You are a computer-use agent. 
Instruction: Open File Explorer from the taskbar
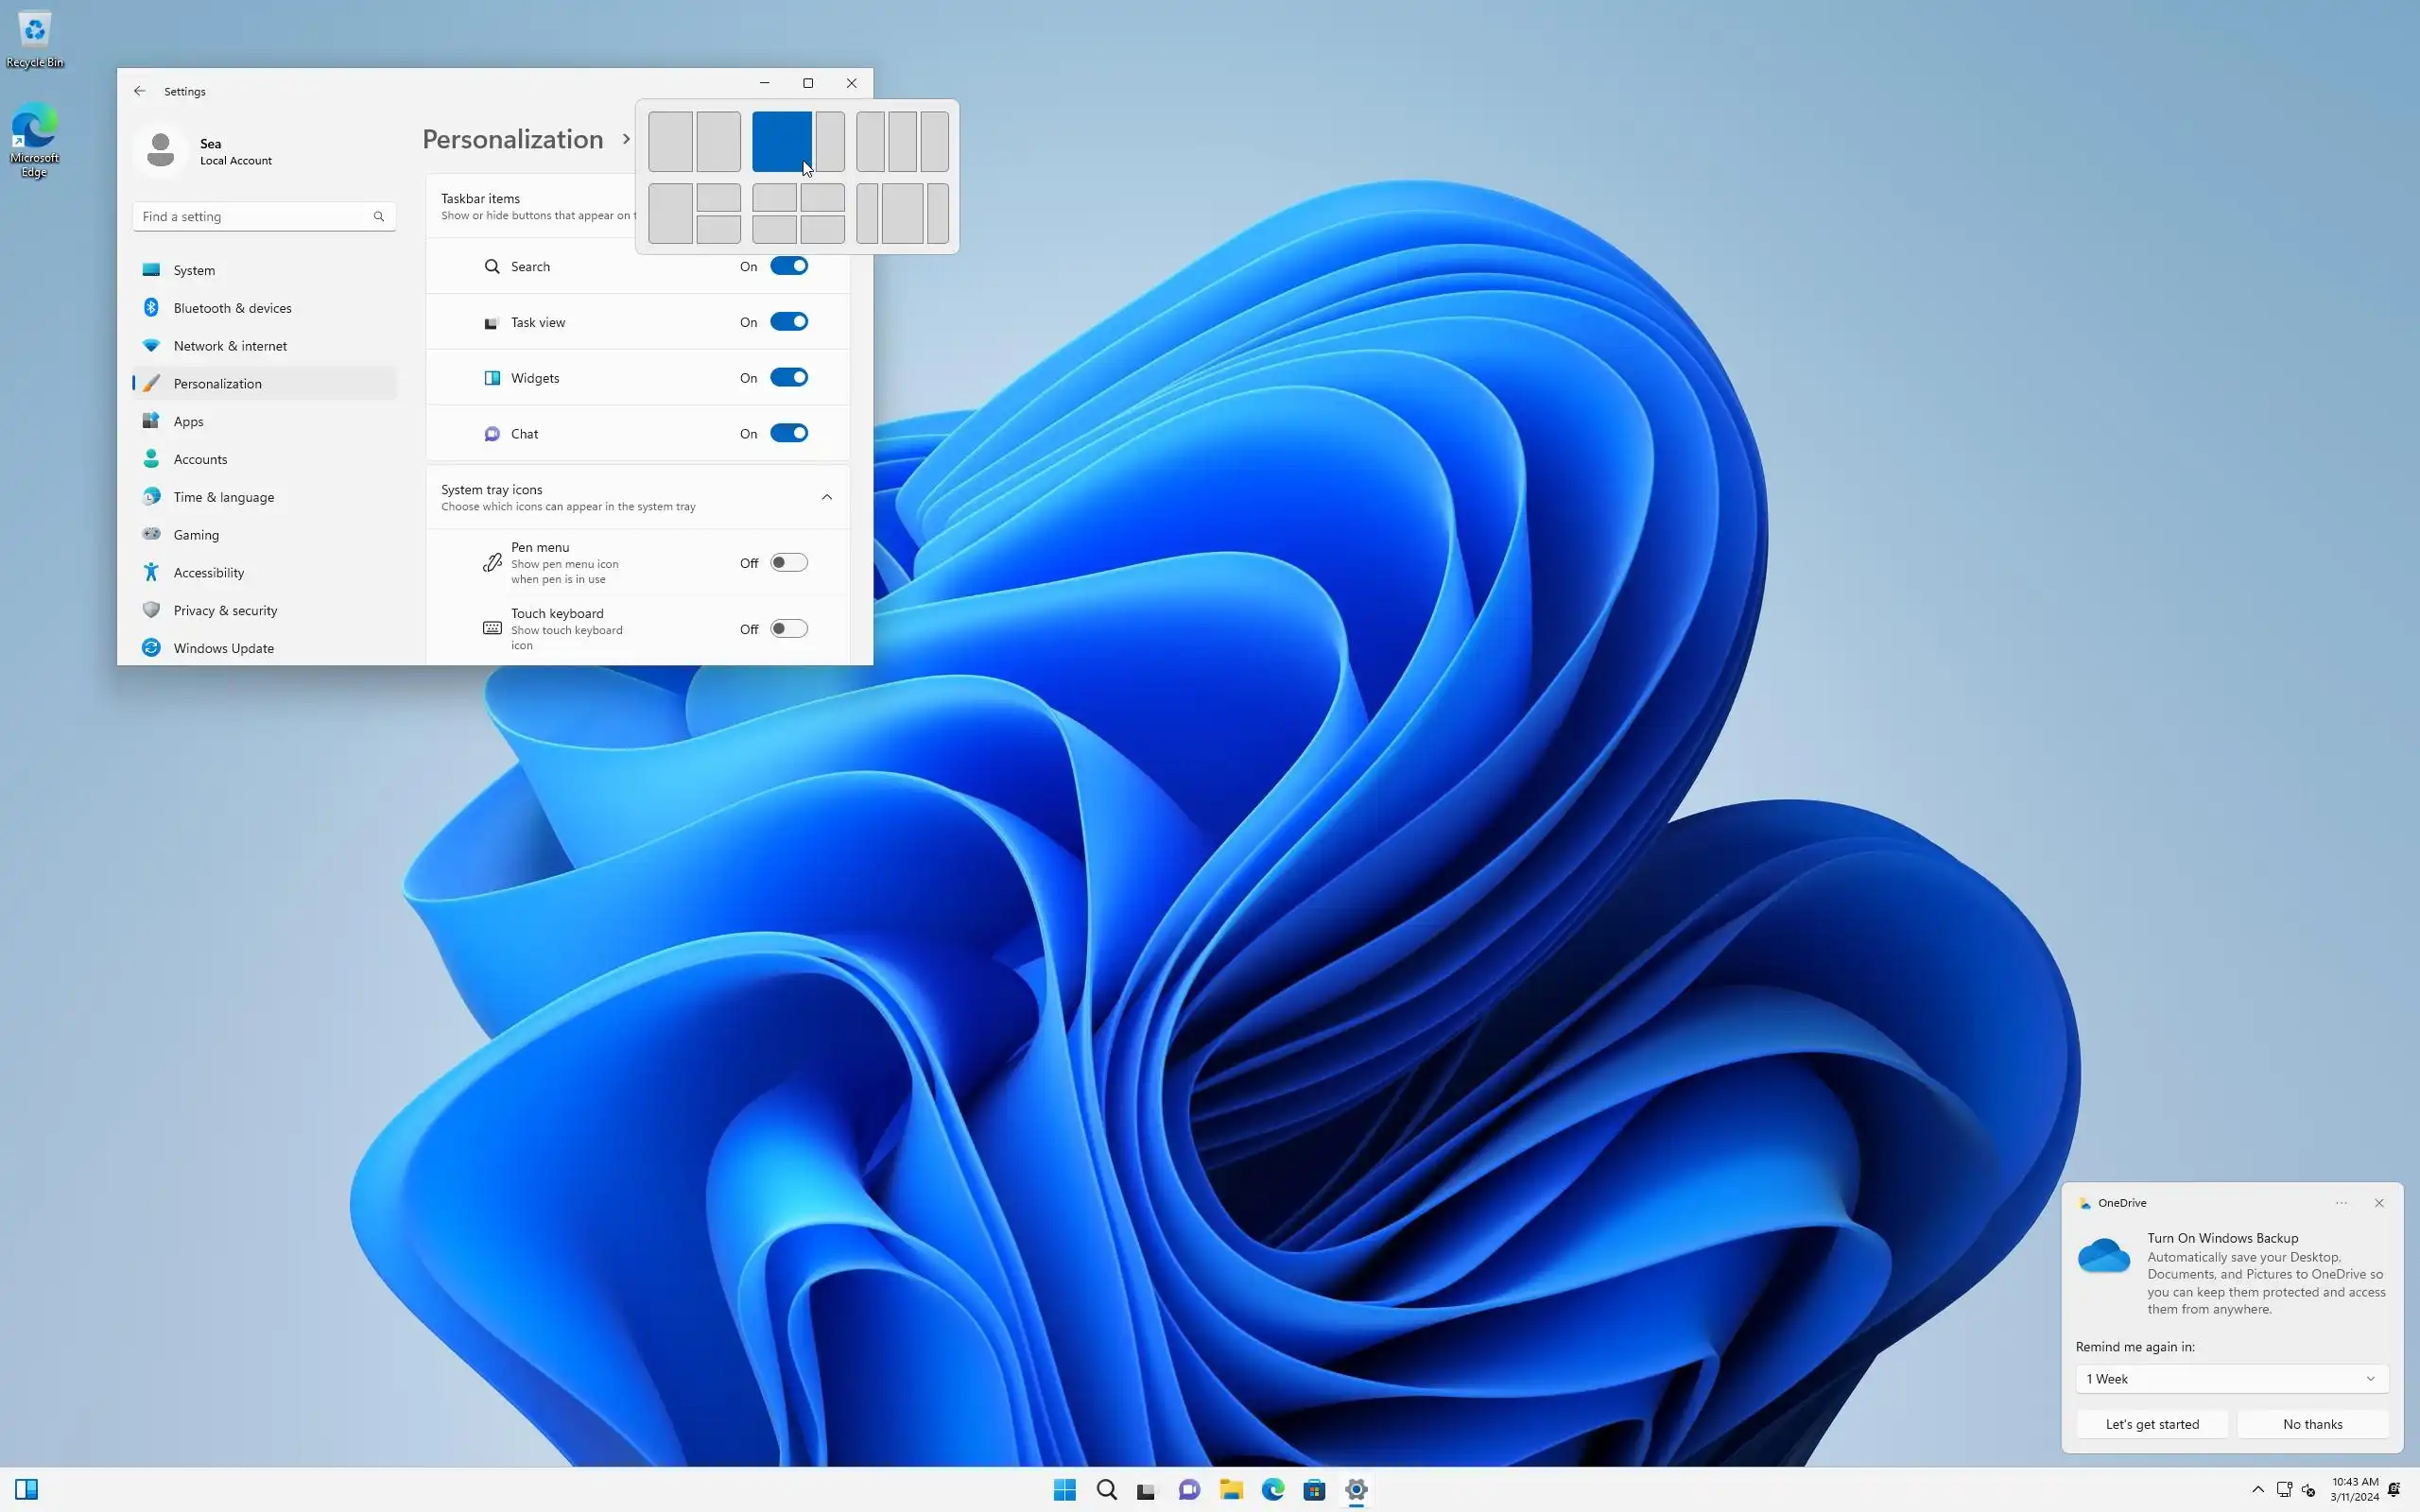click(1231, 1489)
